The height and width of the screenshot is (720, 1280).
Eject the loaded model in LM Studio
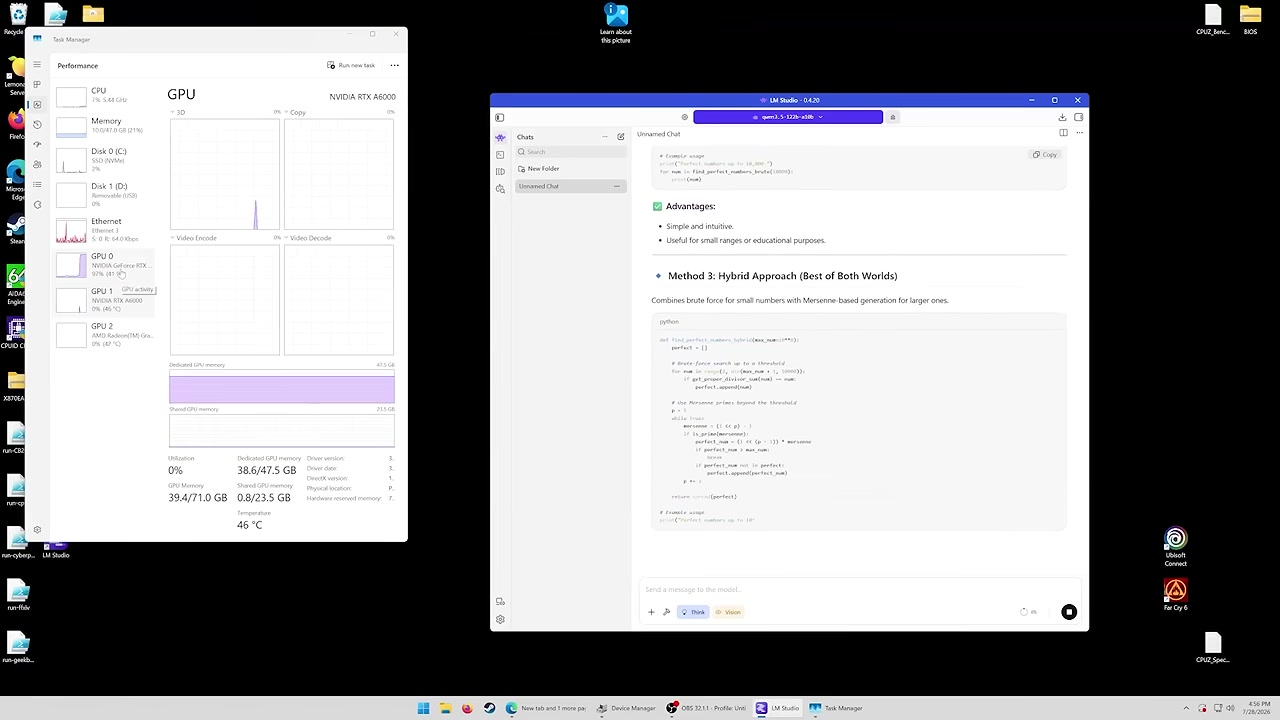tap(893, 117)
